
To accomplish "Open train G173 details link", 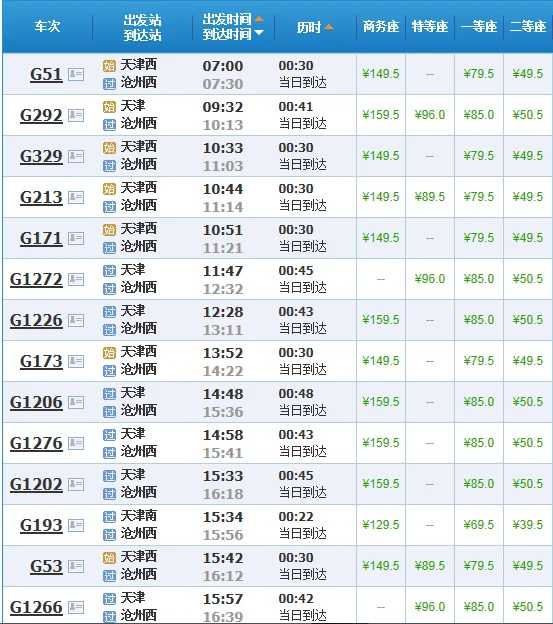I will tap(41, 362).
